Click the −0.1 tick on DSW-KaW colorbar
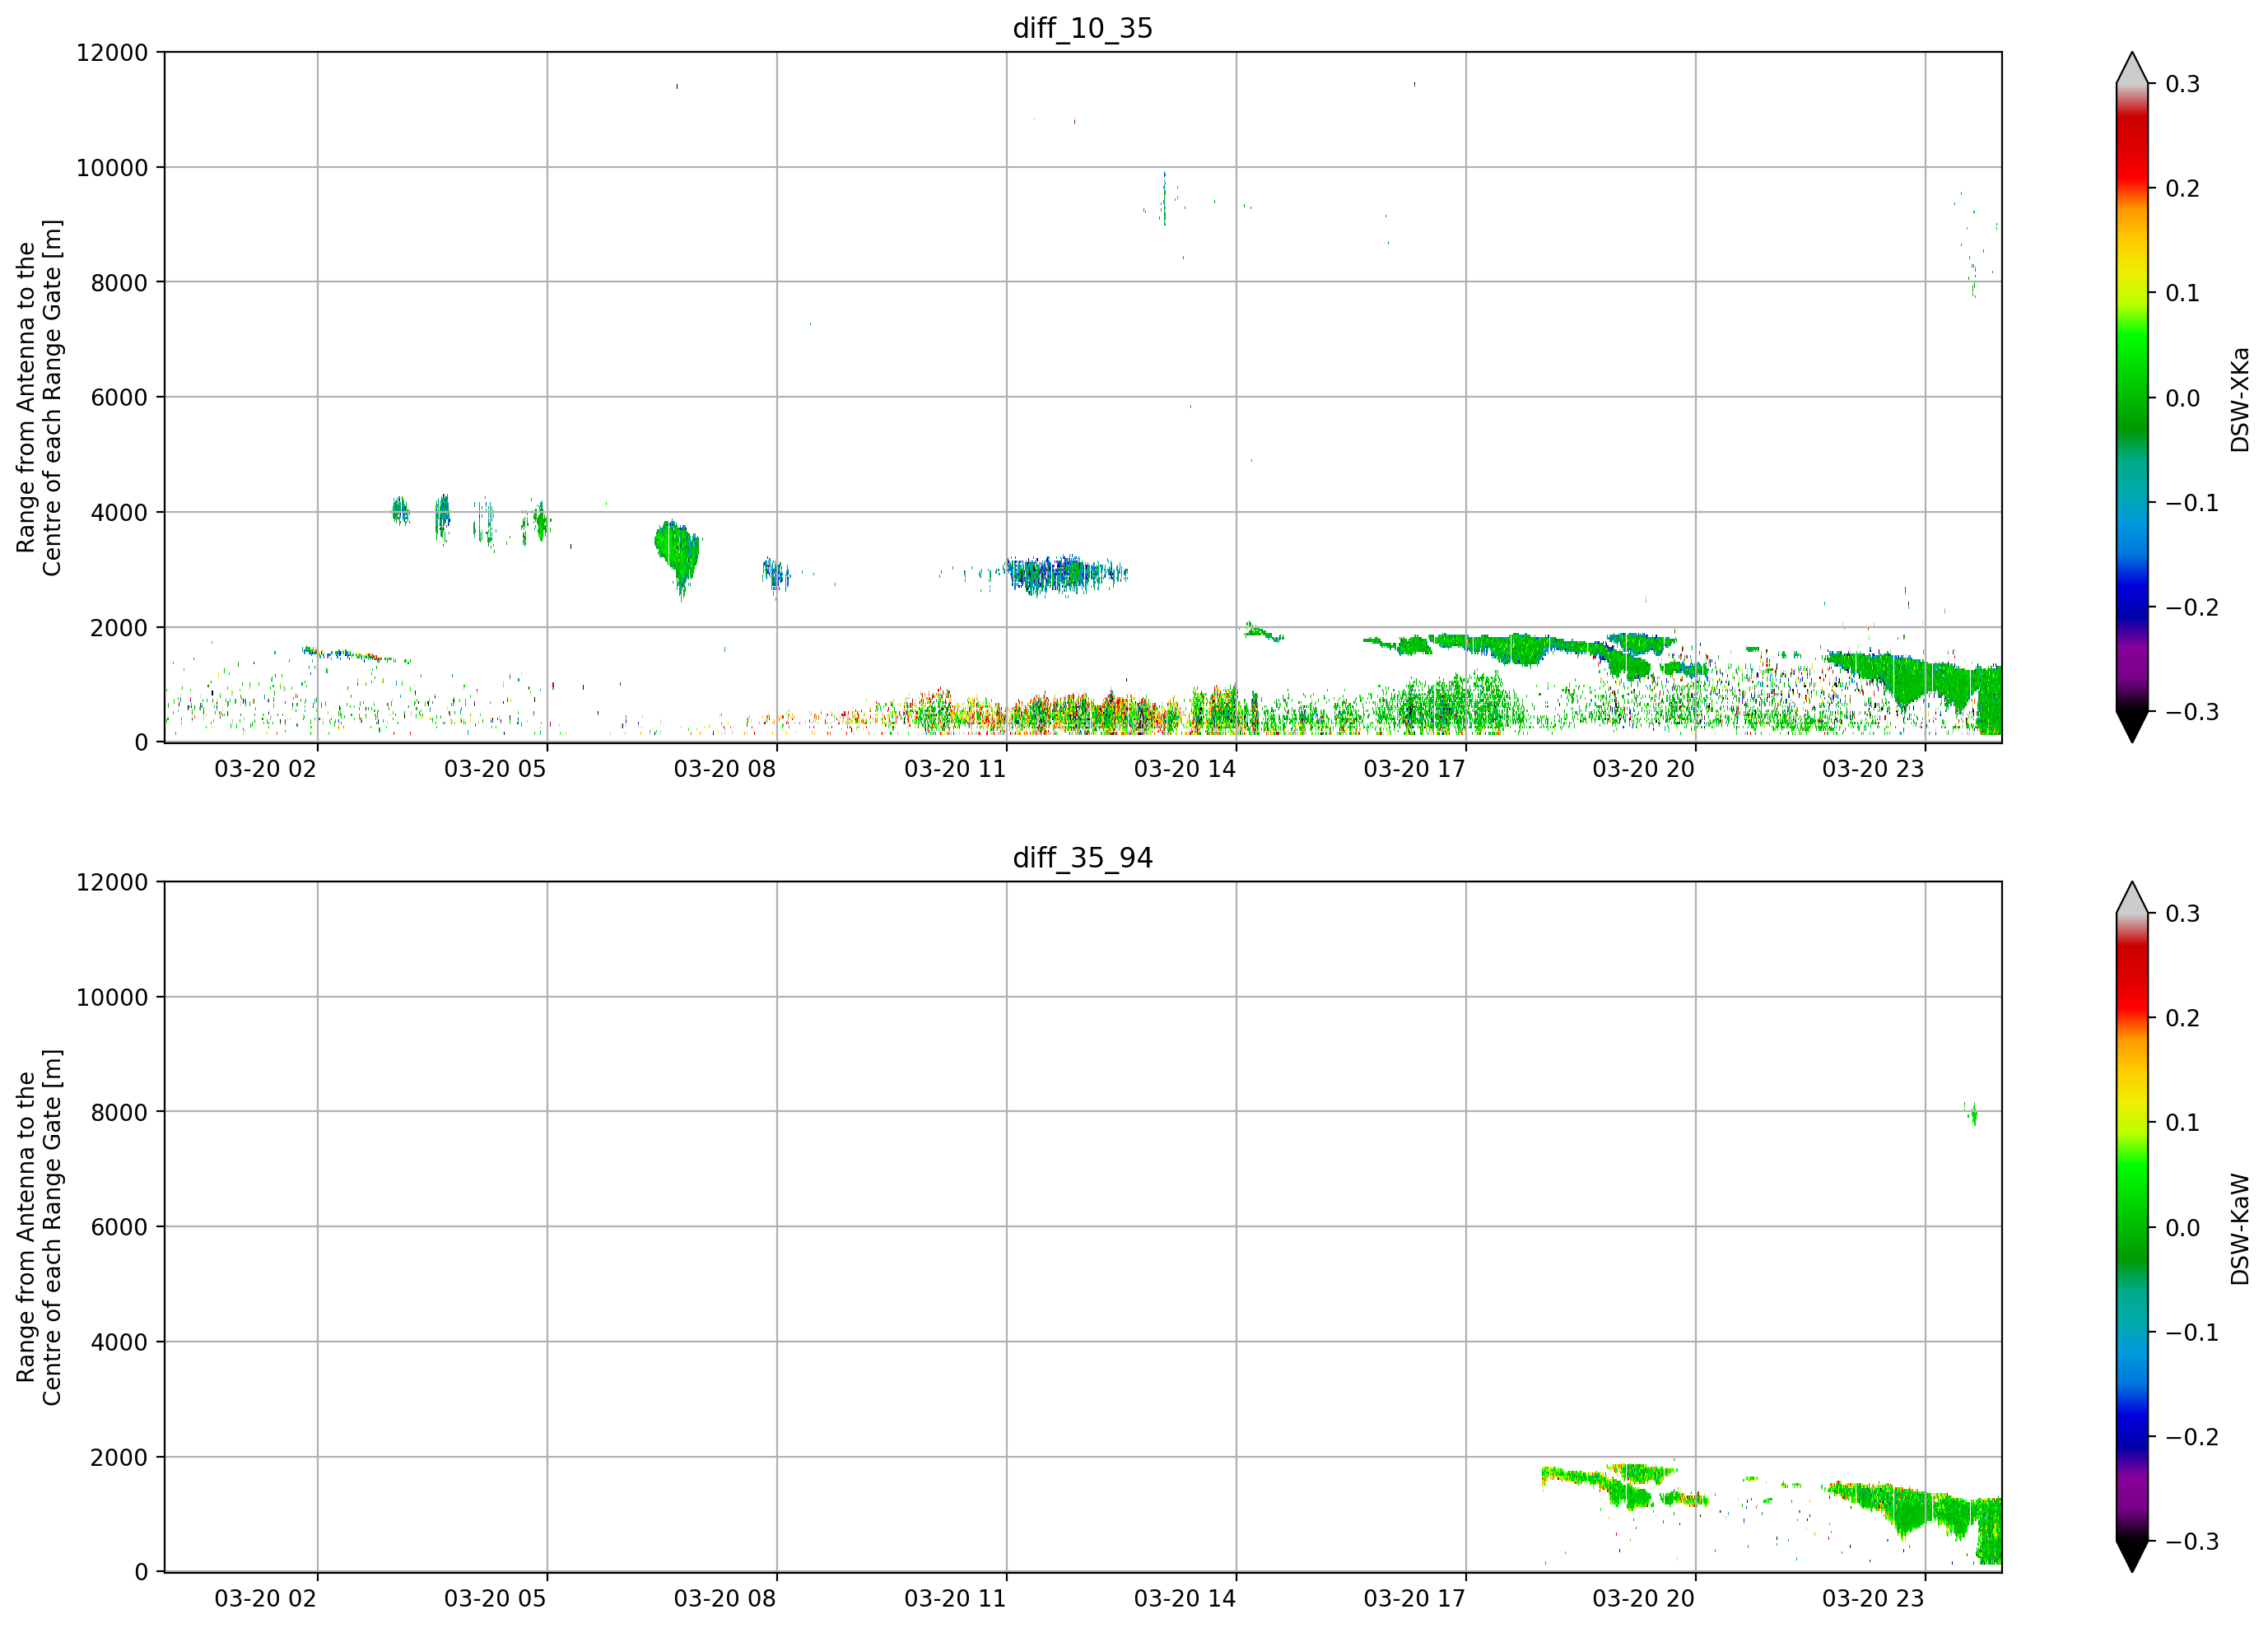Viewport: 2268px width, 1628px height. (2192, 1333)
